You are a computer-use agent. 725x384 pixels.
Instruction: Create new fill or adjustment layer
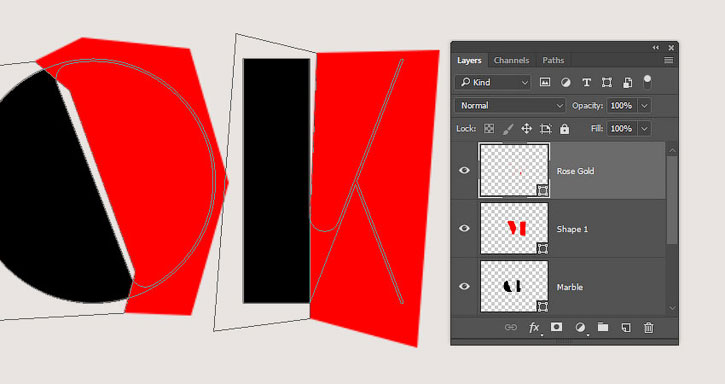click(580, 328)
